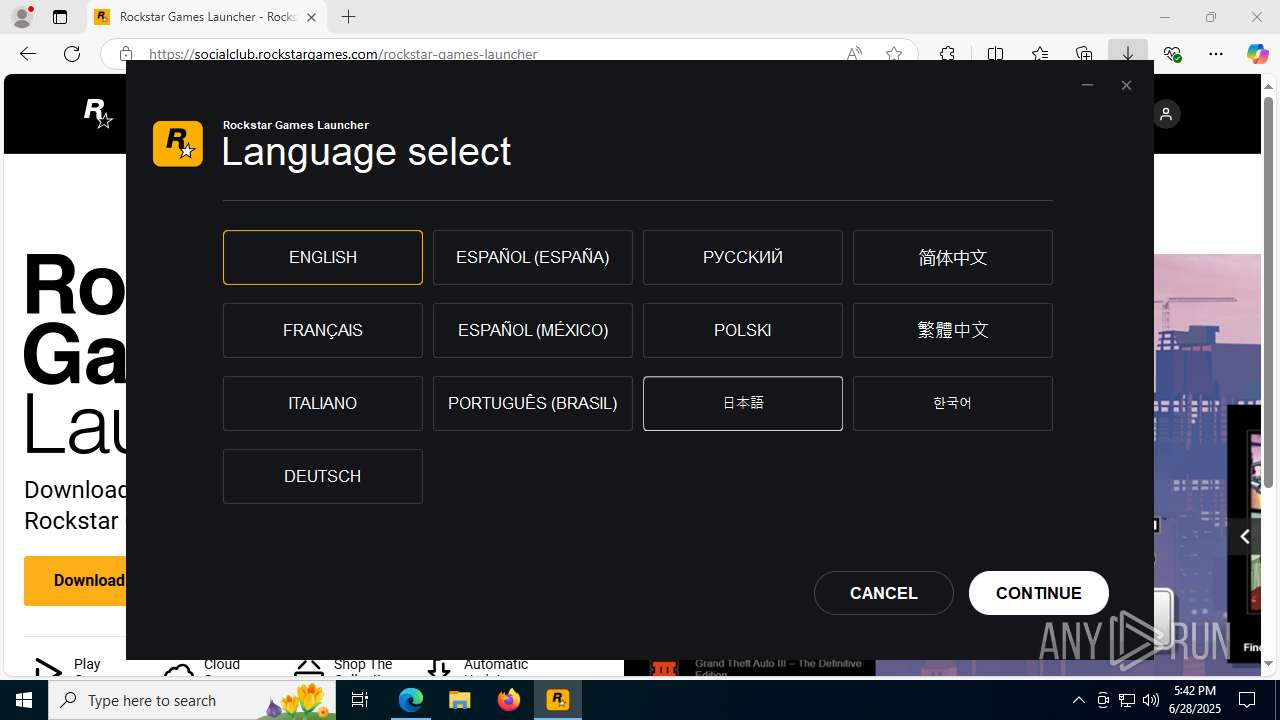
Task: Open network icon in system tray
Action: (x=1127, y=700)
